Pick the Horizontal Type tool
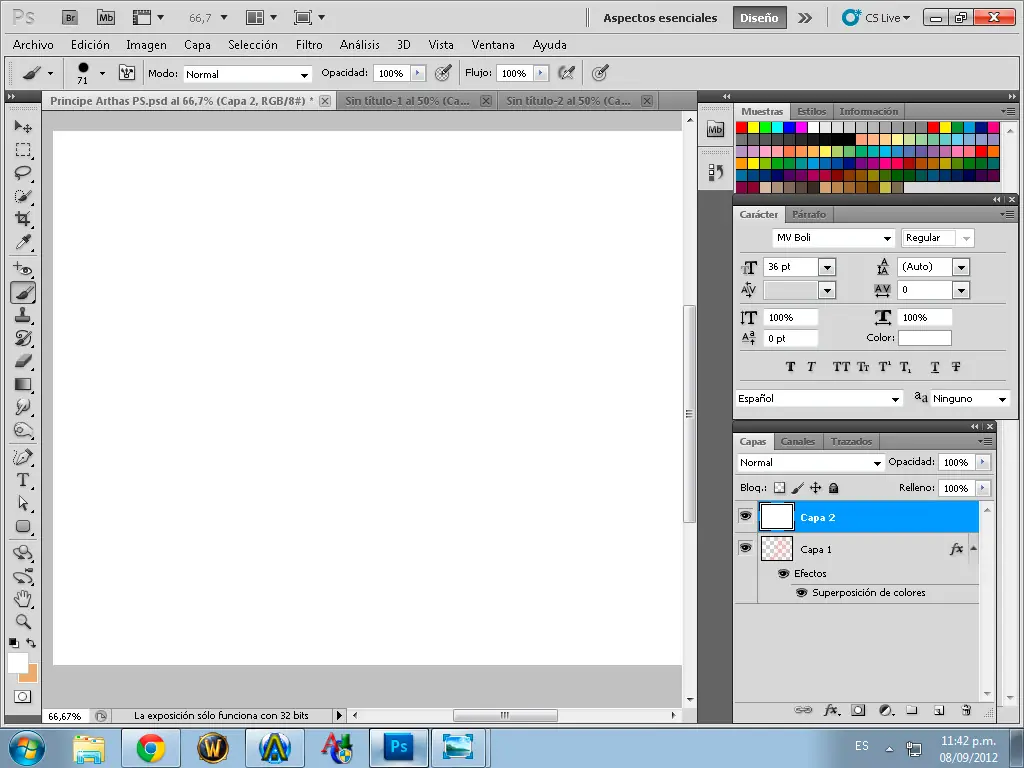The width and height of the screenshot is (1024, 768). click(22, 480)
